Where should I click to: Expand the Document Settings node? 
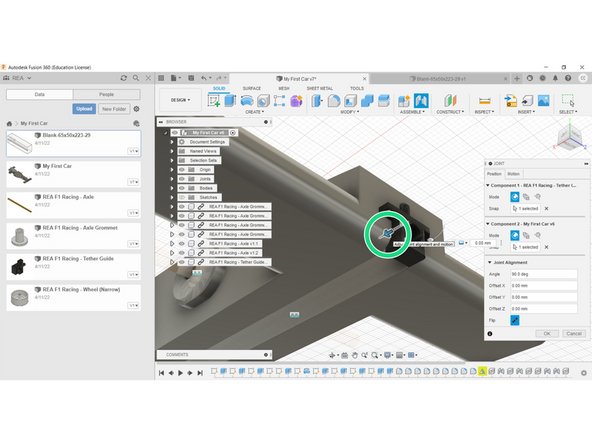point(172,142)
